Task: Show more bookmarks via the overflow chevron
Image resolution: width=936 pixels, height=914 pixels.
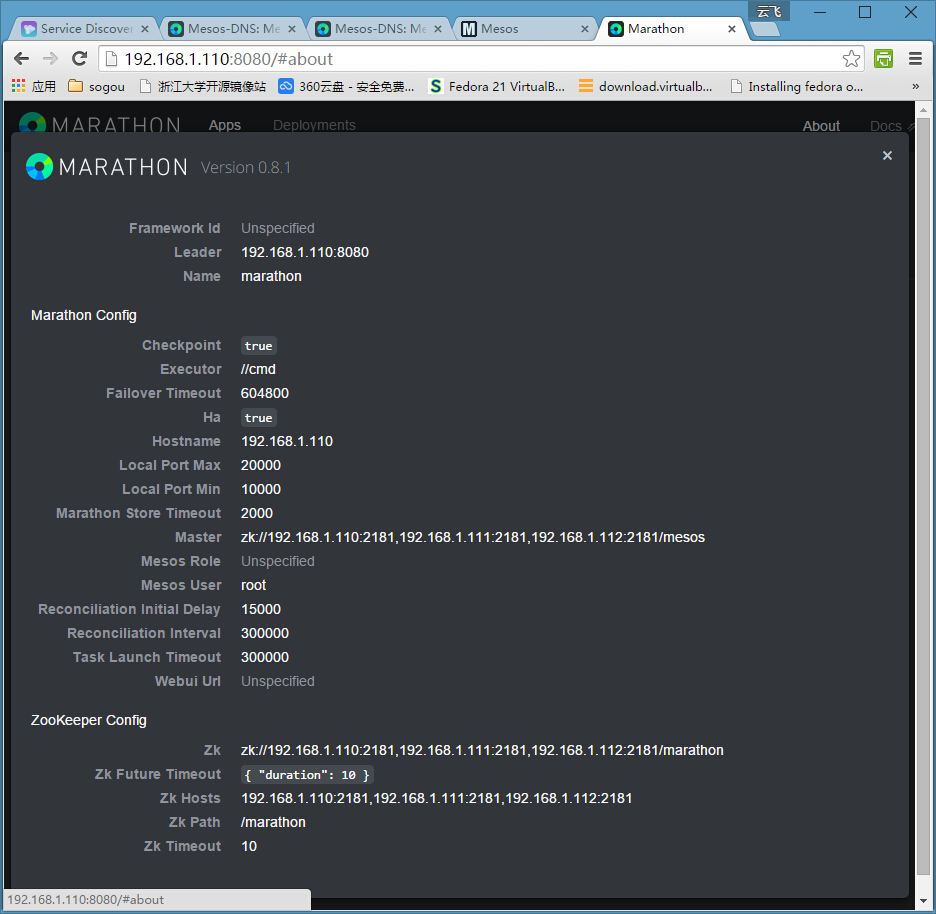Action: point(915,87)
